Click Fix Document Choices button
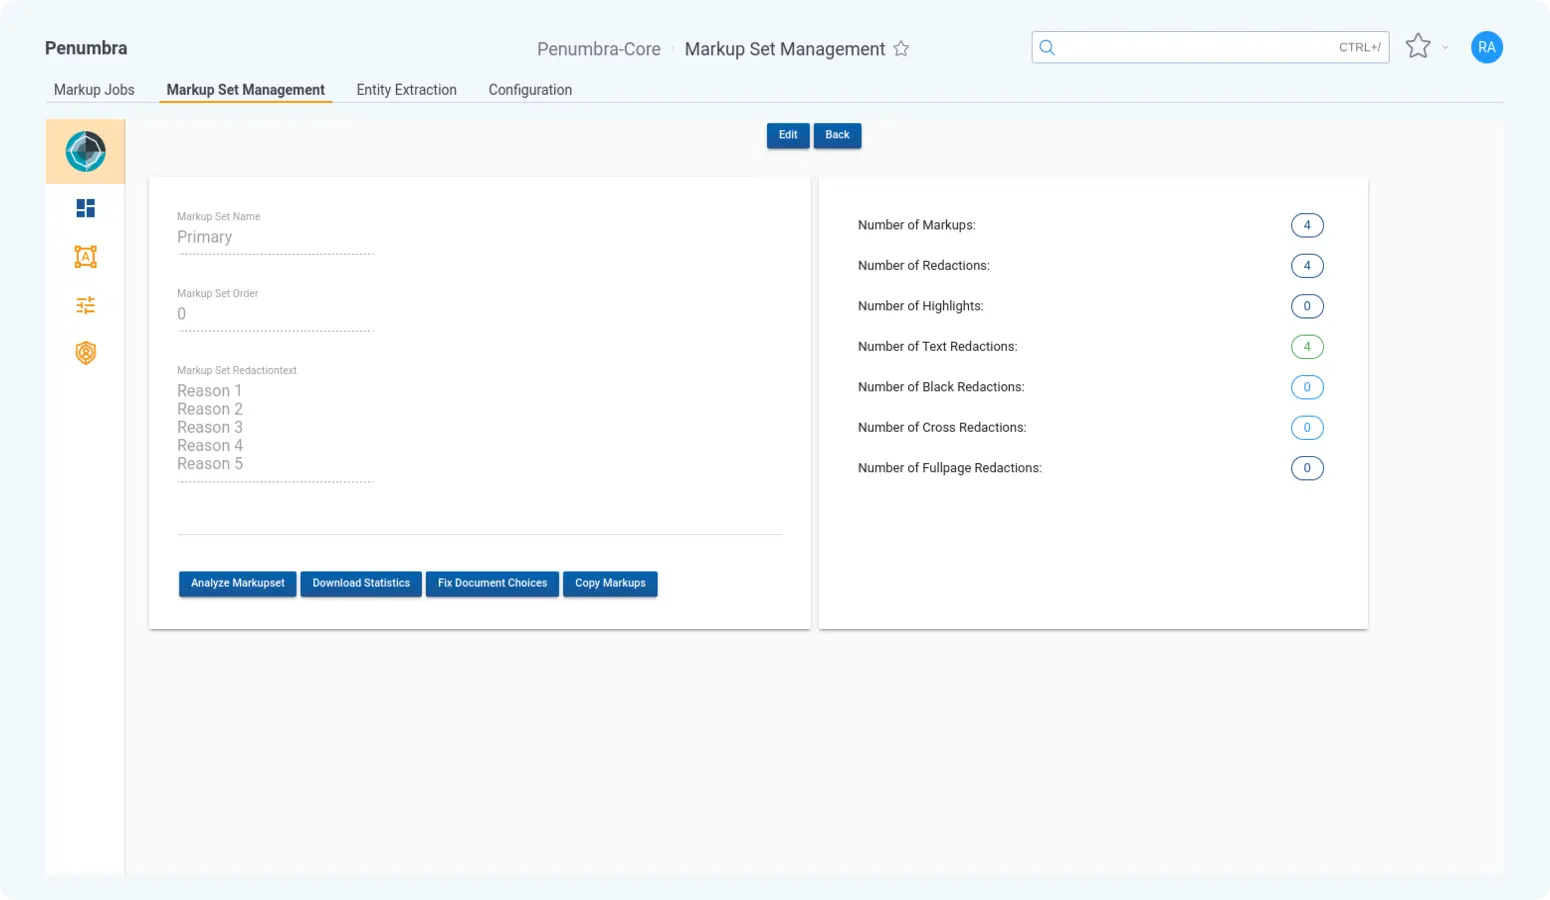1550x900 pixels. [x=492, y=583]
